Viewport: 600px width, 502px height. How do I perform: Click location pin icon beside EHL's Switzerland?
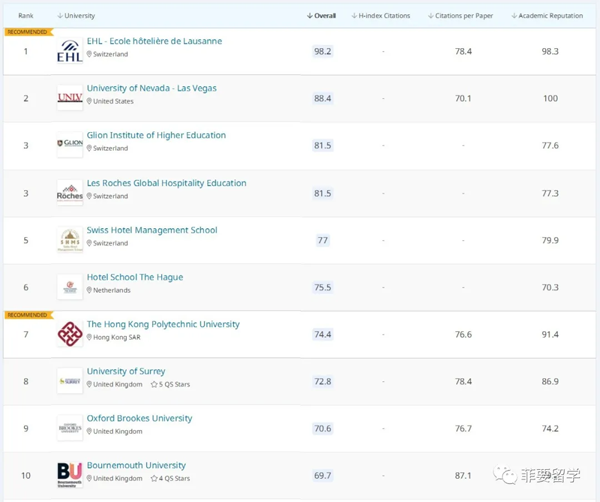(x=89, y=54)
